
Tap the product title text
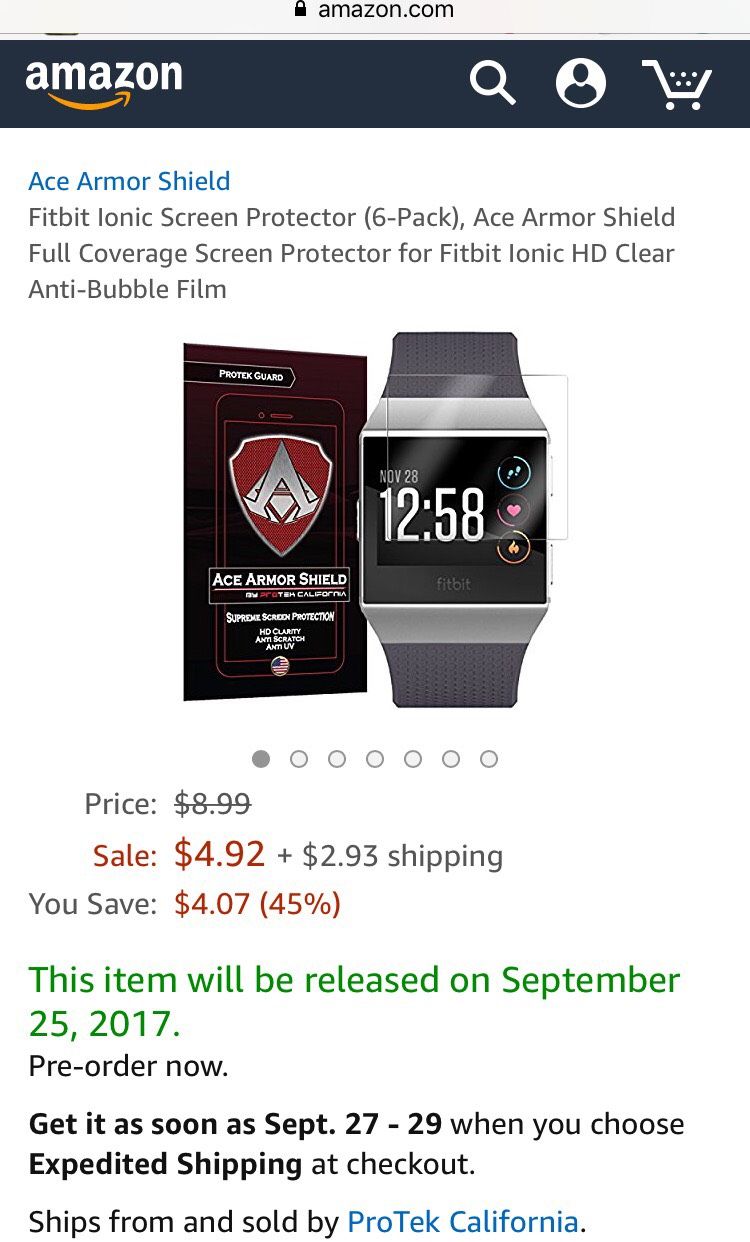tap(352, 253)
